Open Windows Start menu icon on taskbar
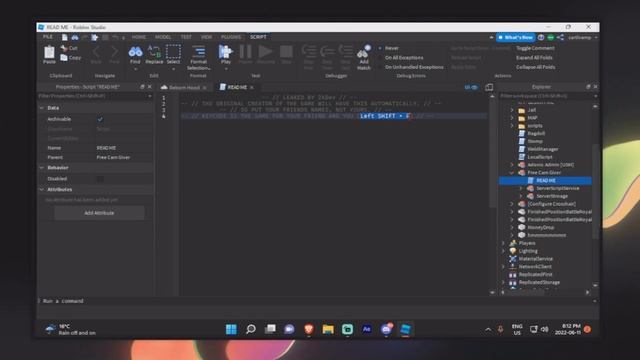 click(231, 329)
